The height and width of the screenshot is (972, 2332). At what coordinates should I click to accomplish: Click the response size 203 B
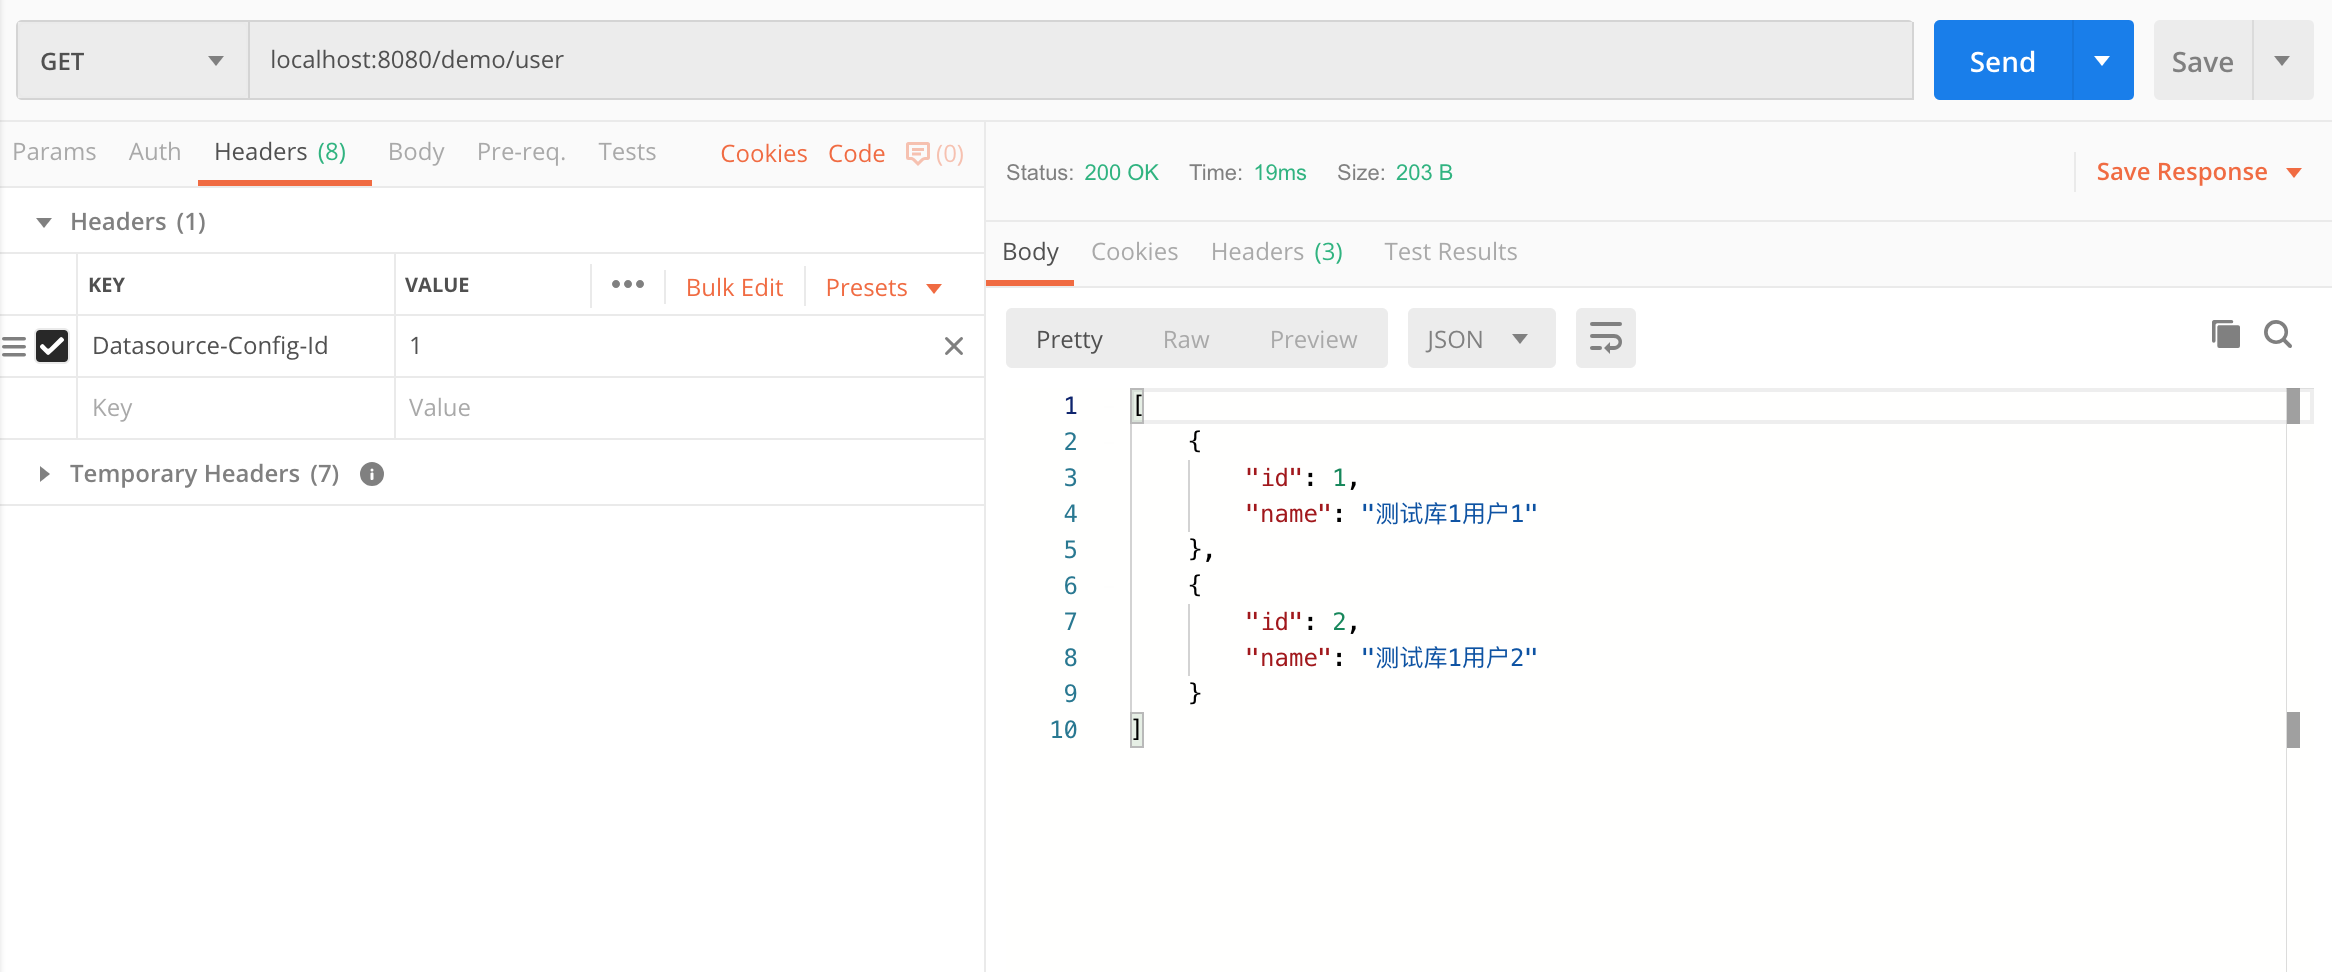pyautogui.click(x=1424, y=172)
